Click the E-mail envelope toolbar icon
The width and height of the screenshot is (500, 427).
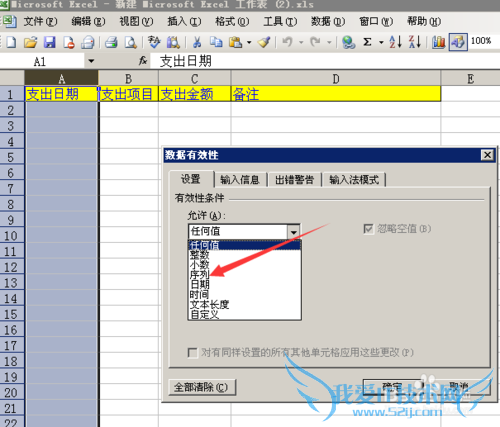tap(88, 42)
